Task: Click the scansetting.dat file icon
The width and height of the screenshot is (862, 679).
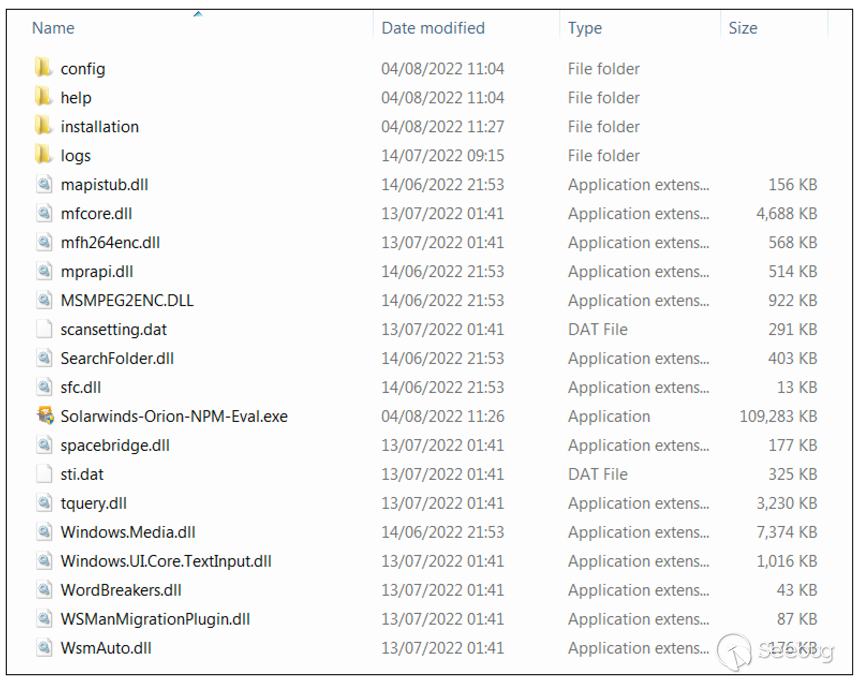Action: coord(44,329)
